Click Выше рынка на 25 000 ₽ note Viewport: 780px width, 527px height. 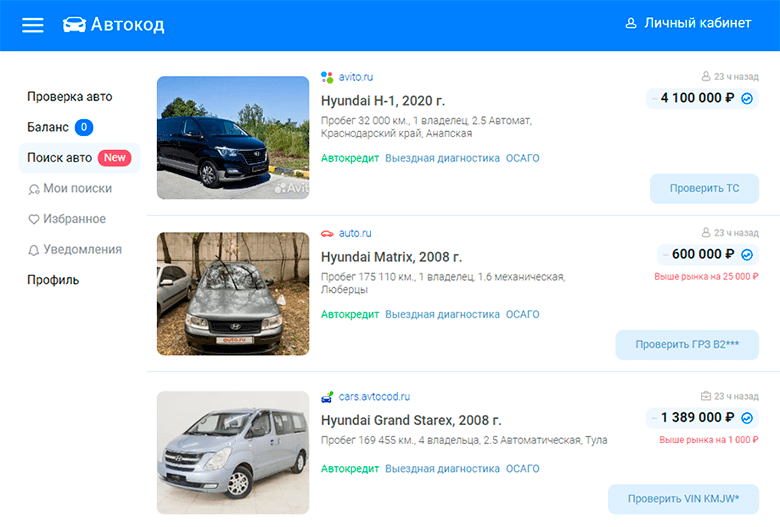point(706,277)
